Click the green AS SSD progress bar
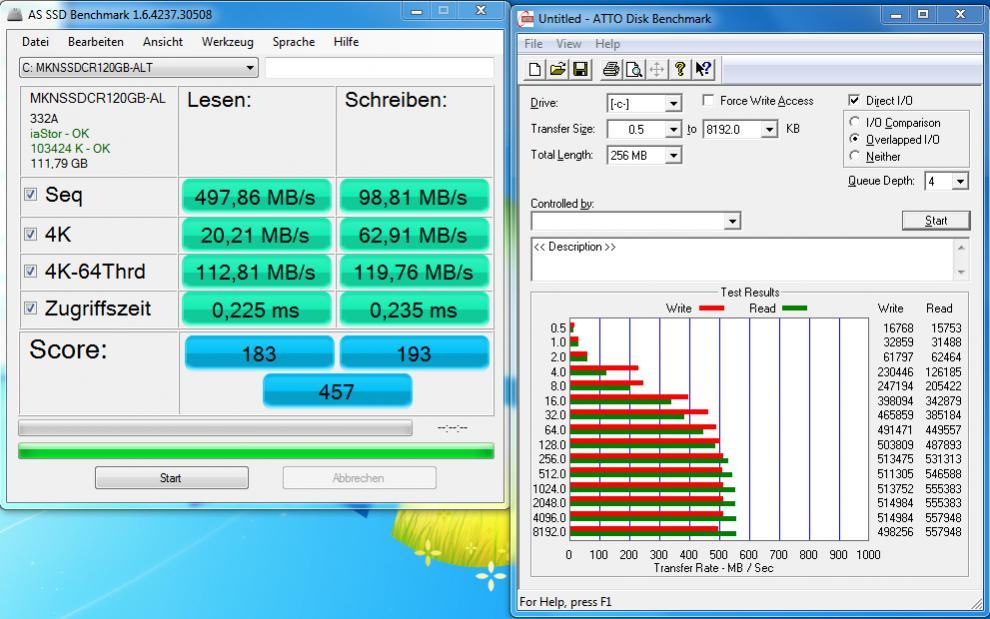Viewport: 990px width, 619px height. (x=256, y=451)
